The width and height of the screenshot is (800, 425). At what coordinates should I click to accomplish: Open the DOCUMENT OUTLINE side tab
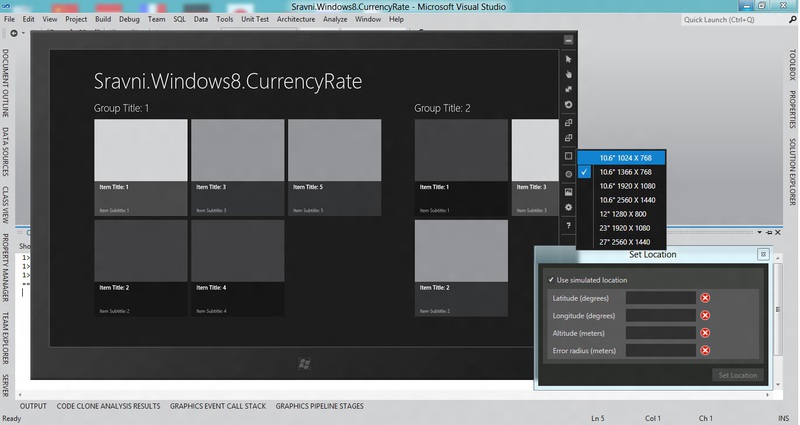point(6,83)
